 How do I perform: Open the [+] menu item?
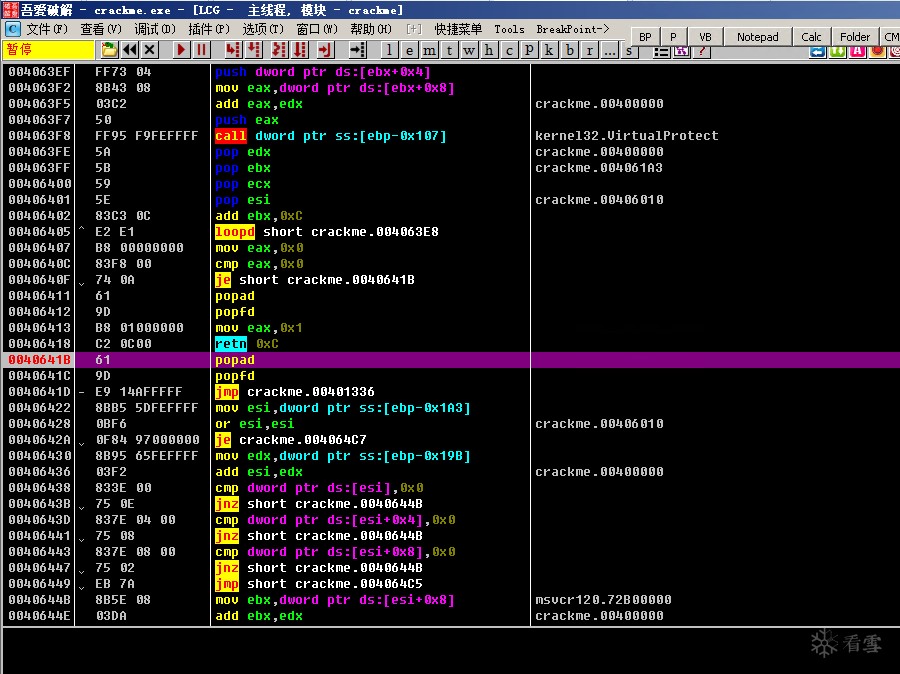pyautogui.click(x=413, y=29)
